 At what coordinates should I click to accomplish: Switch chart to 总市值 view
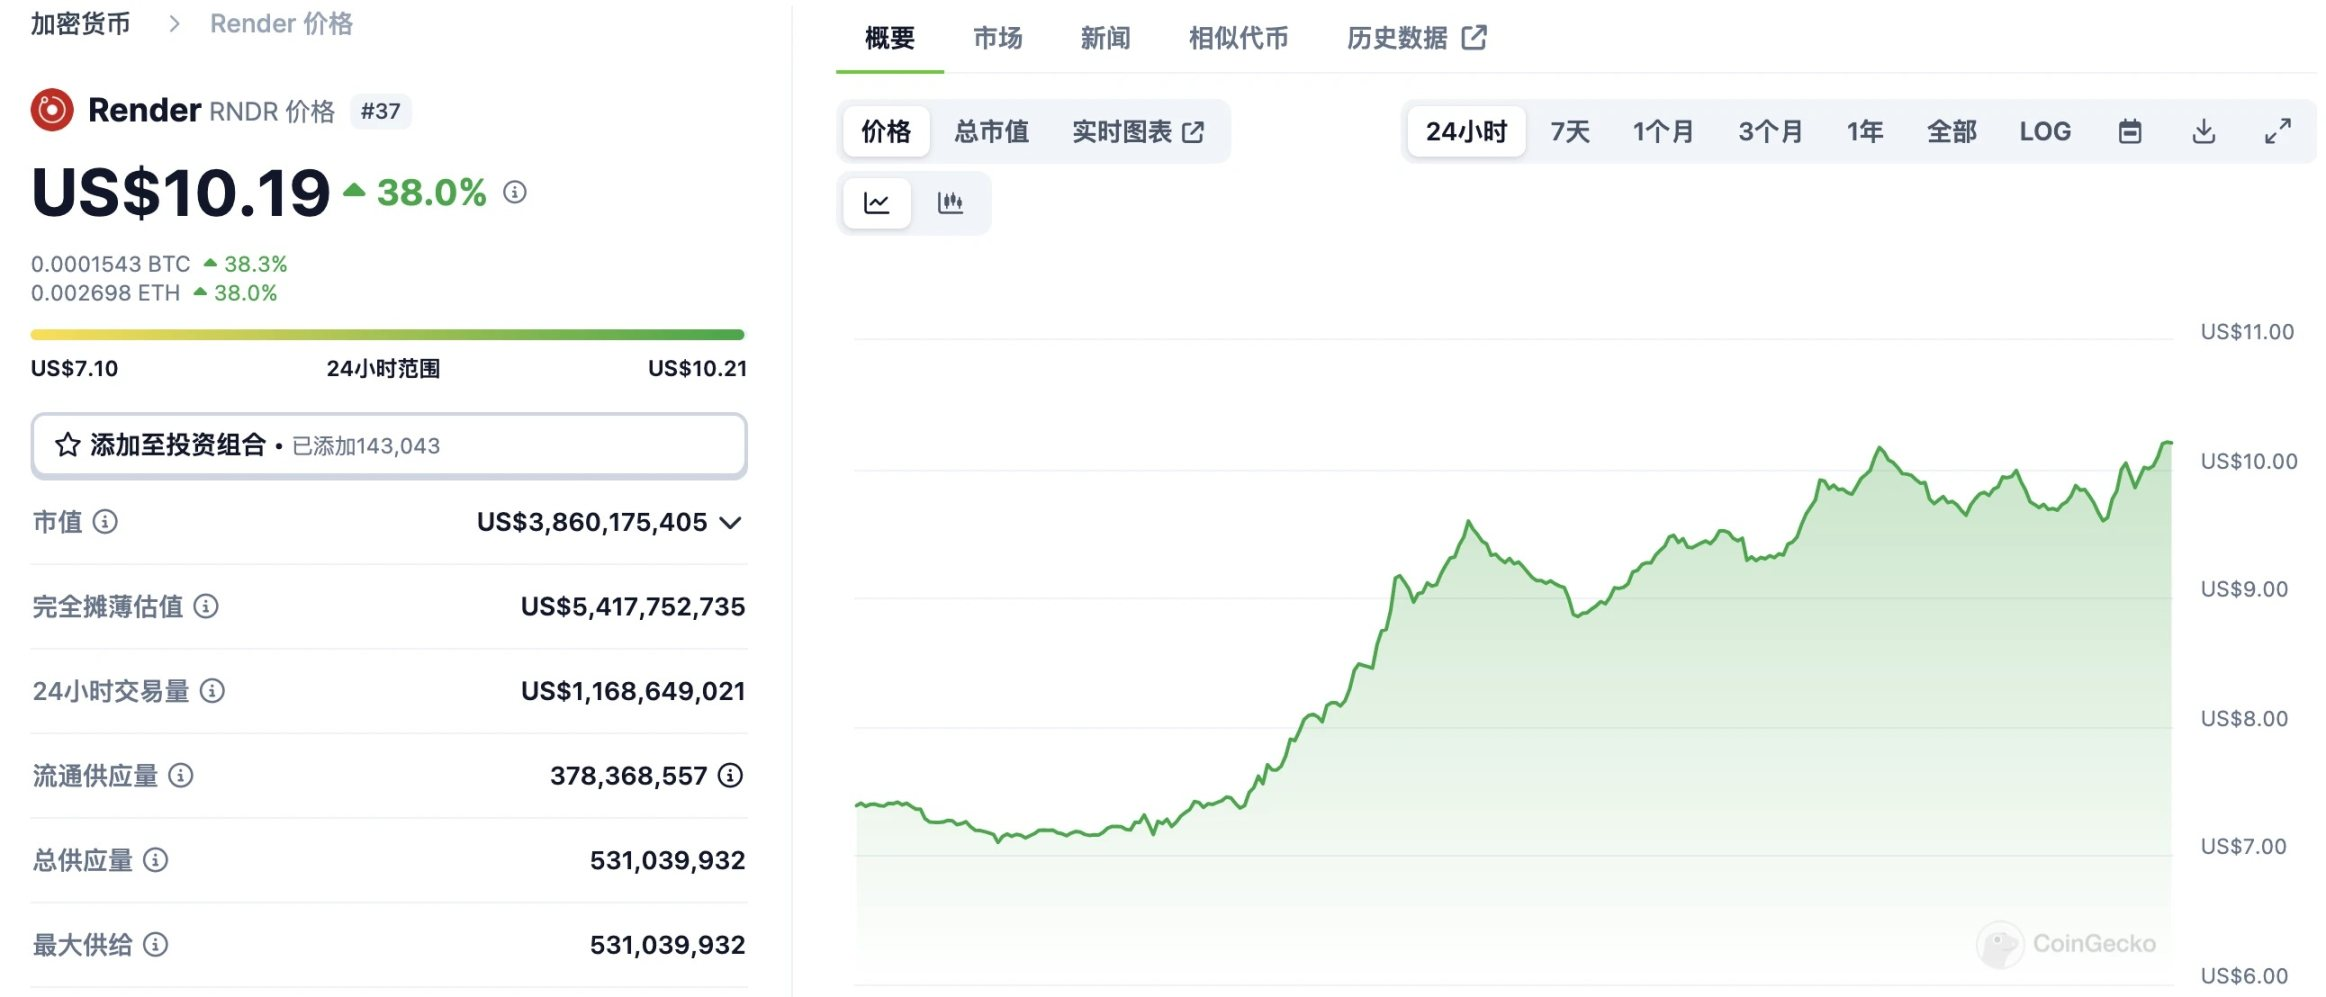[x=993, y=131]
